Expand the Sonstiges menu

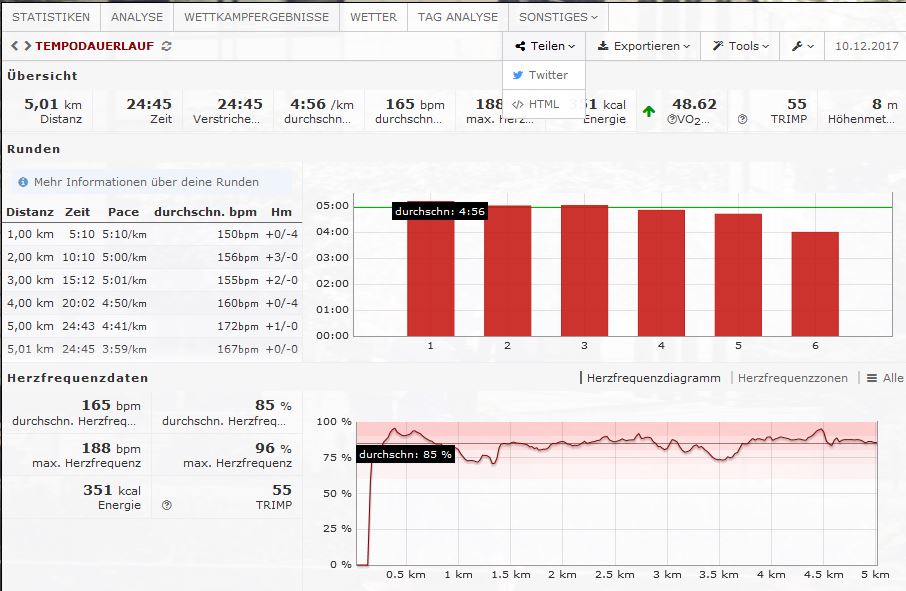(x=558, y=17)
